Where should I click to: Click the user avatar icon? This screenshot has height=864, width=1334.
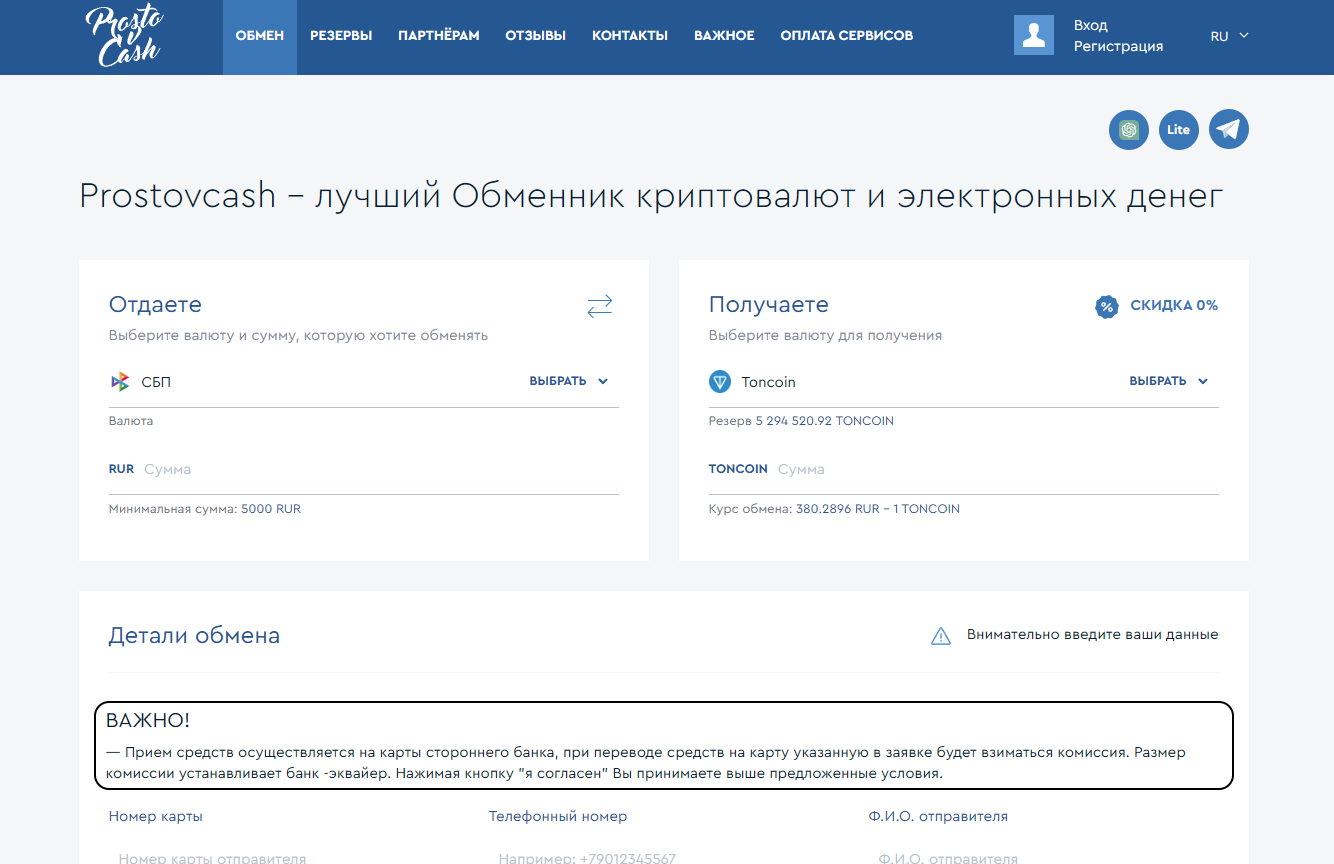(x=1034, y=35)
